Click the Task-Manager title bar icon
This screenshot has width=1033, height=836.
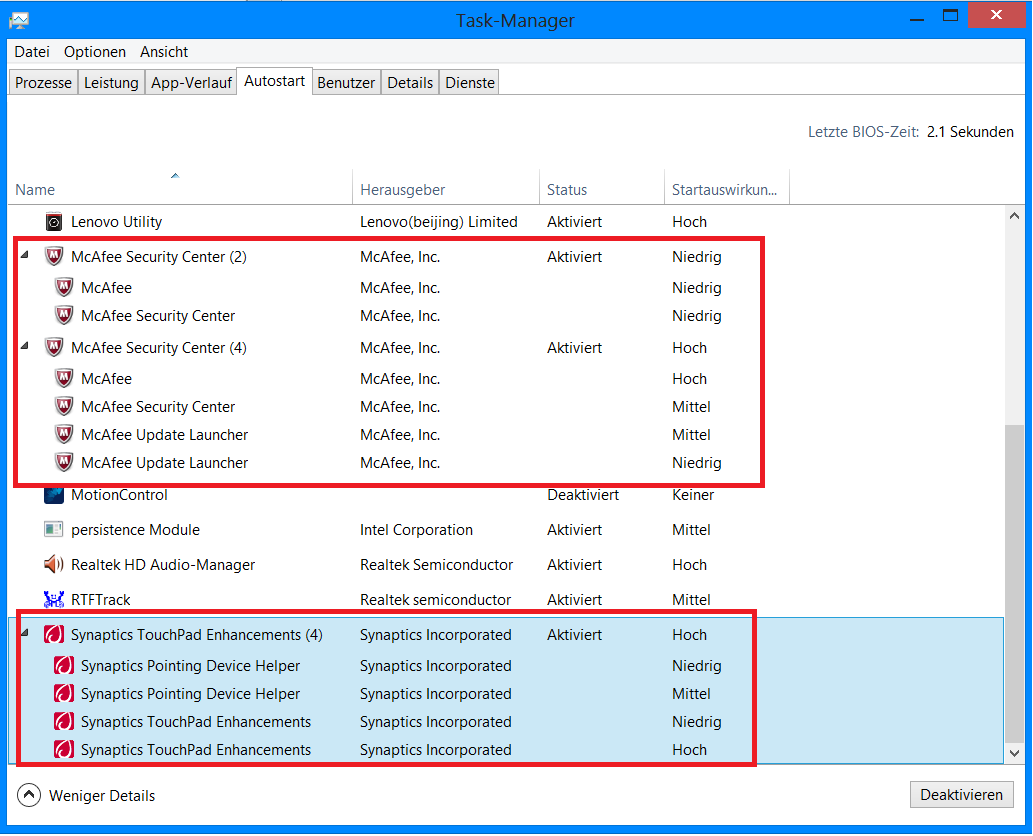click(18, 20)
